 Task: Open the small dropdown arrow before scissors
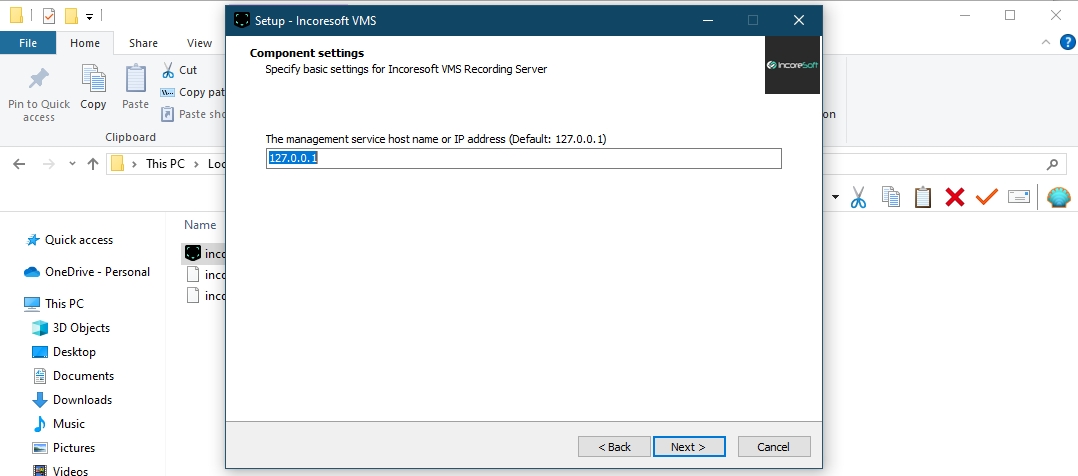(835, 197)
